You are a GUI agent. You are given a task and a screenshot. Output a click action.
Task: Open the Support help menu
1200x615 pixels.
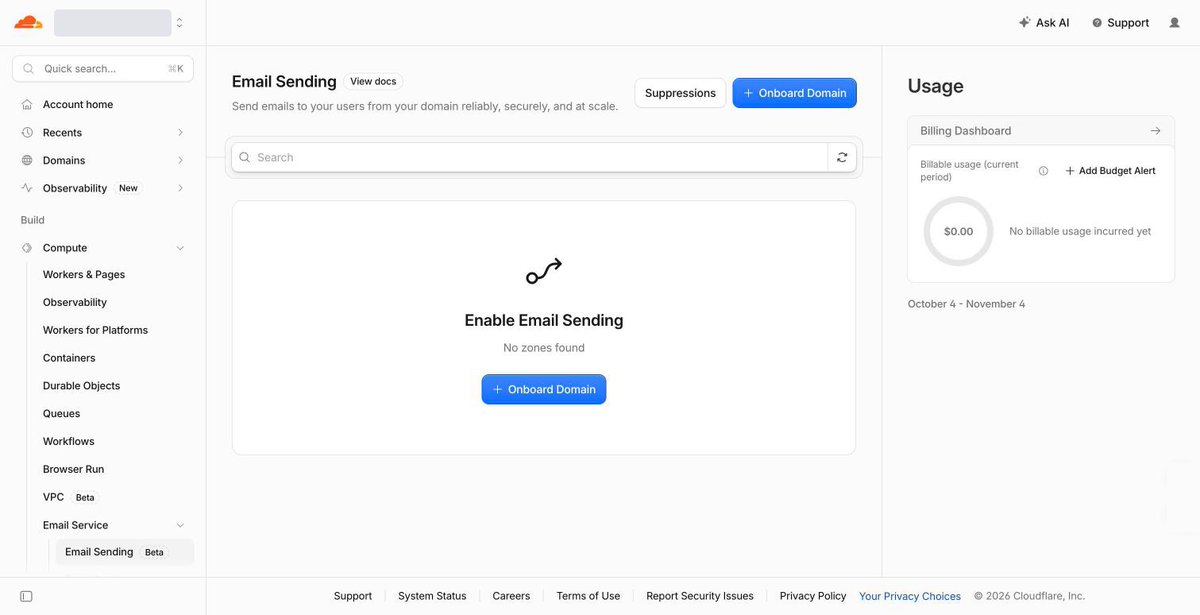tap(1120, 22)
